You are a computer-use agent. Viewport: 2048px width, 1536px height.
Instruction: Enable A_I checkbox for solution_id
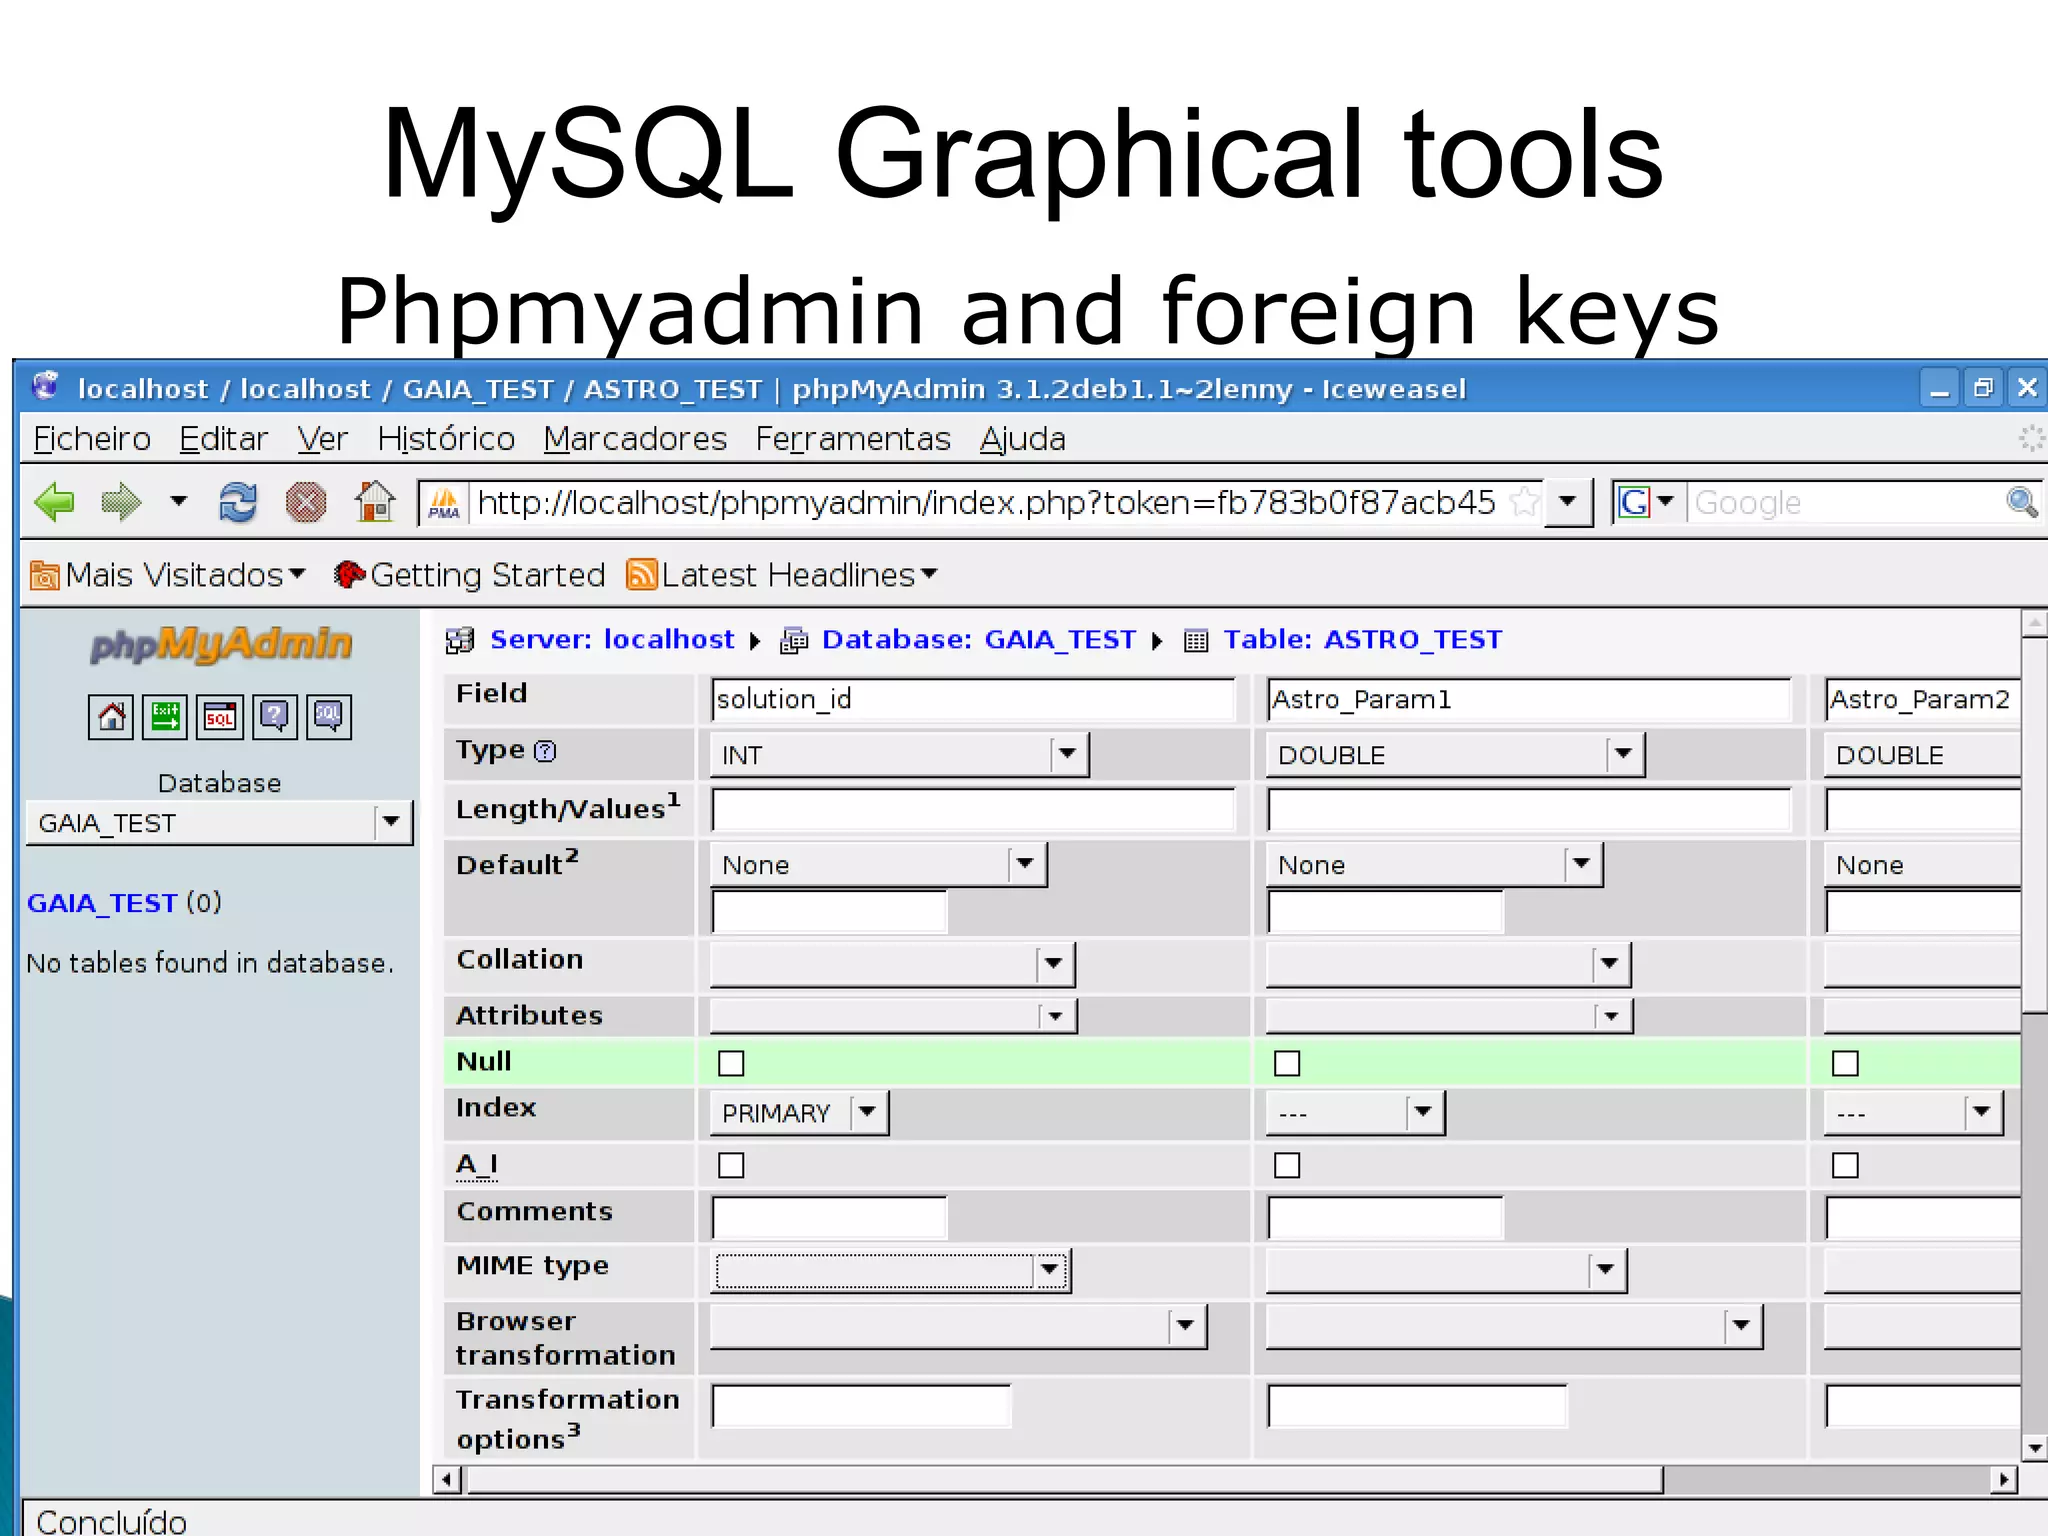coord(731,1165)
